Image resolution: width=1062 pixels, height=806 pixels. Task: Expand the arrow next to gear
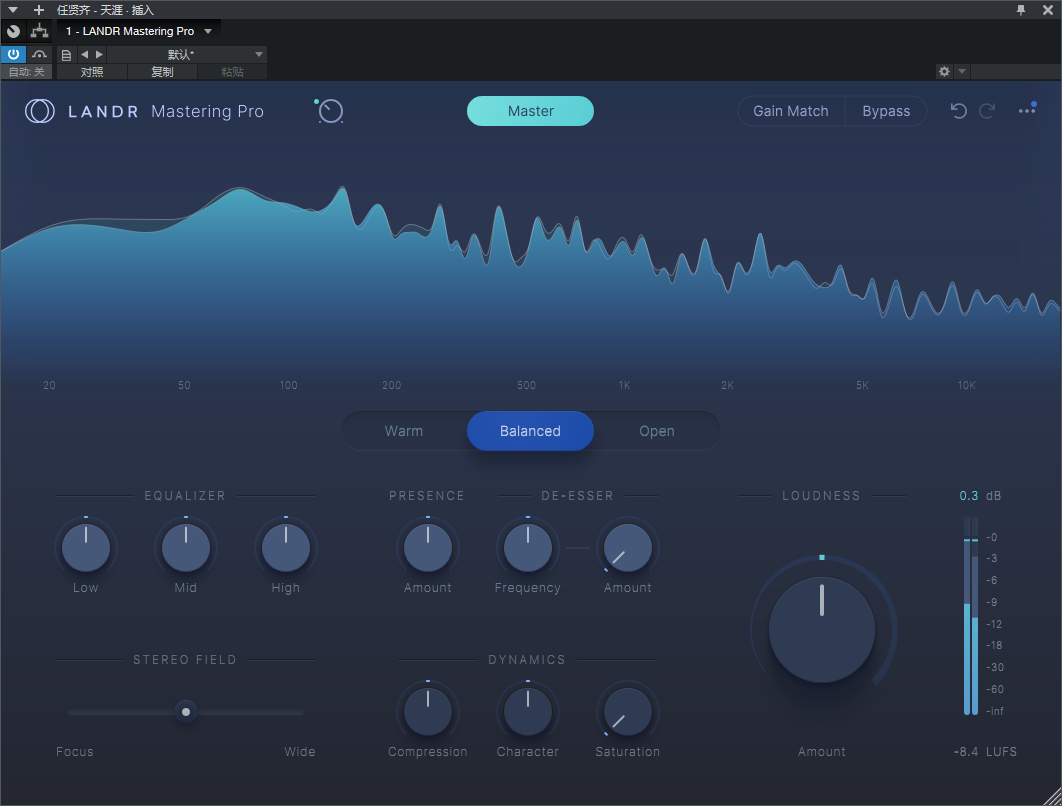click(x=962, y=71)
